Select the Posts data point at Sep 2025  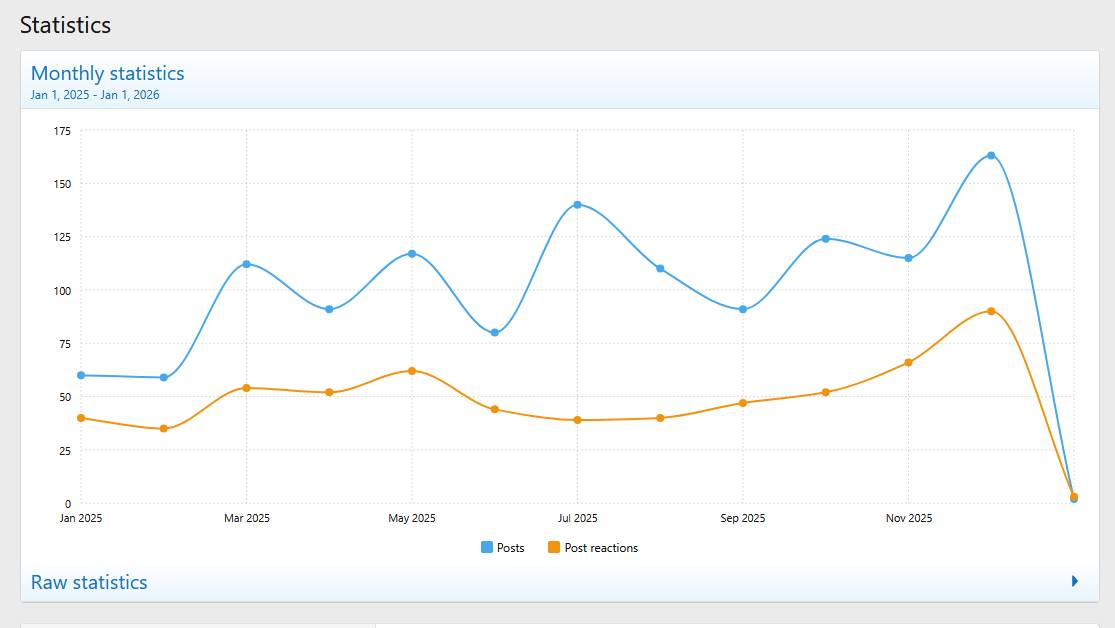pyautogui.click(x=742, y=309)
